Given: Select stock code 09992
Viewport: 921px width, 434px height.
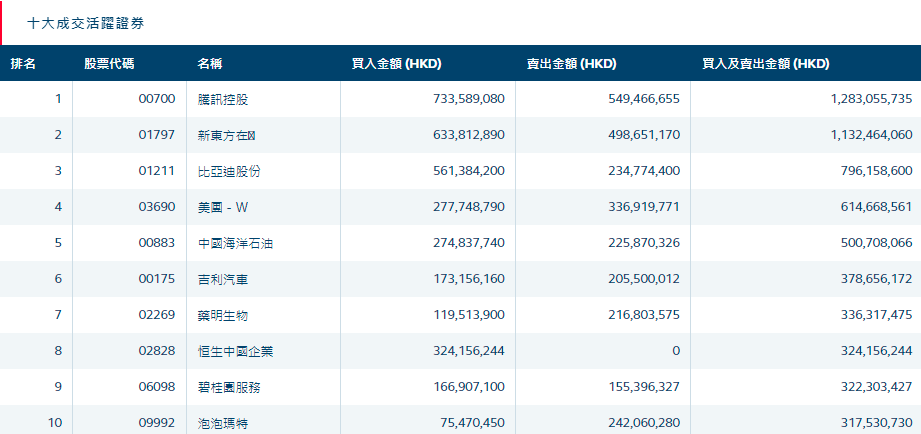Looking at the screenshot, I should coord(157,422).
